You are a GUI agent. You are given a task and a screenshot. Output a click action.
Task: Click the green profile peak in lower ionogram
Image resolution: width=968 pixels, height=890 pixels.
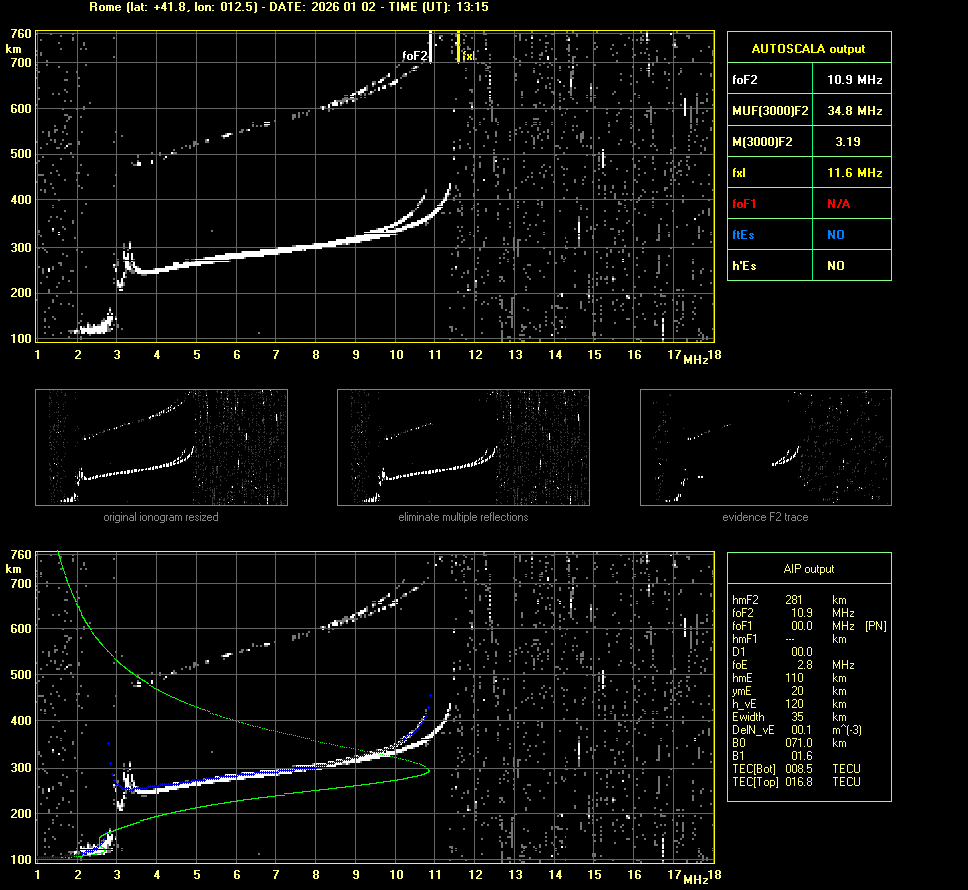428,771
